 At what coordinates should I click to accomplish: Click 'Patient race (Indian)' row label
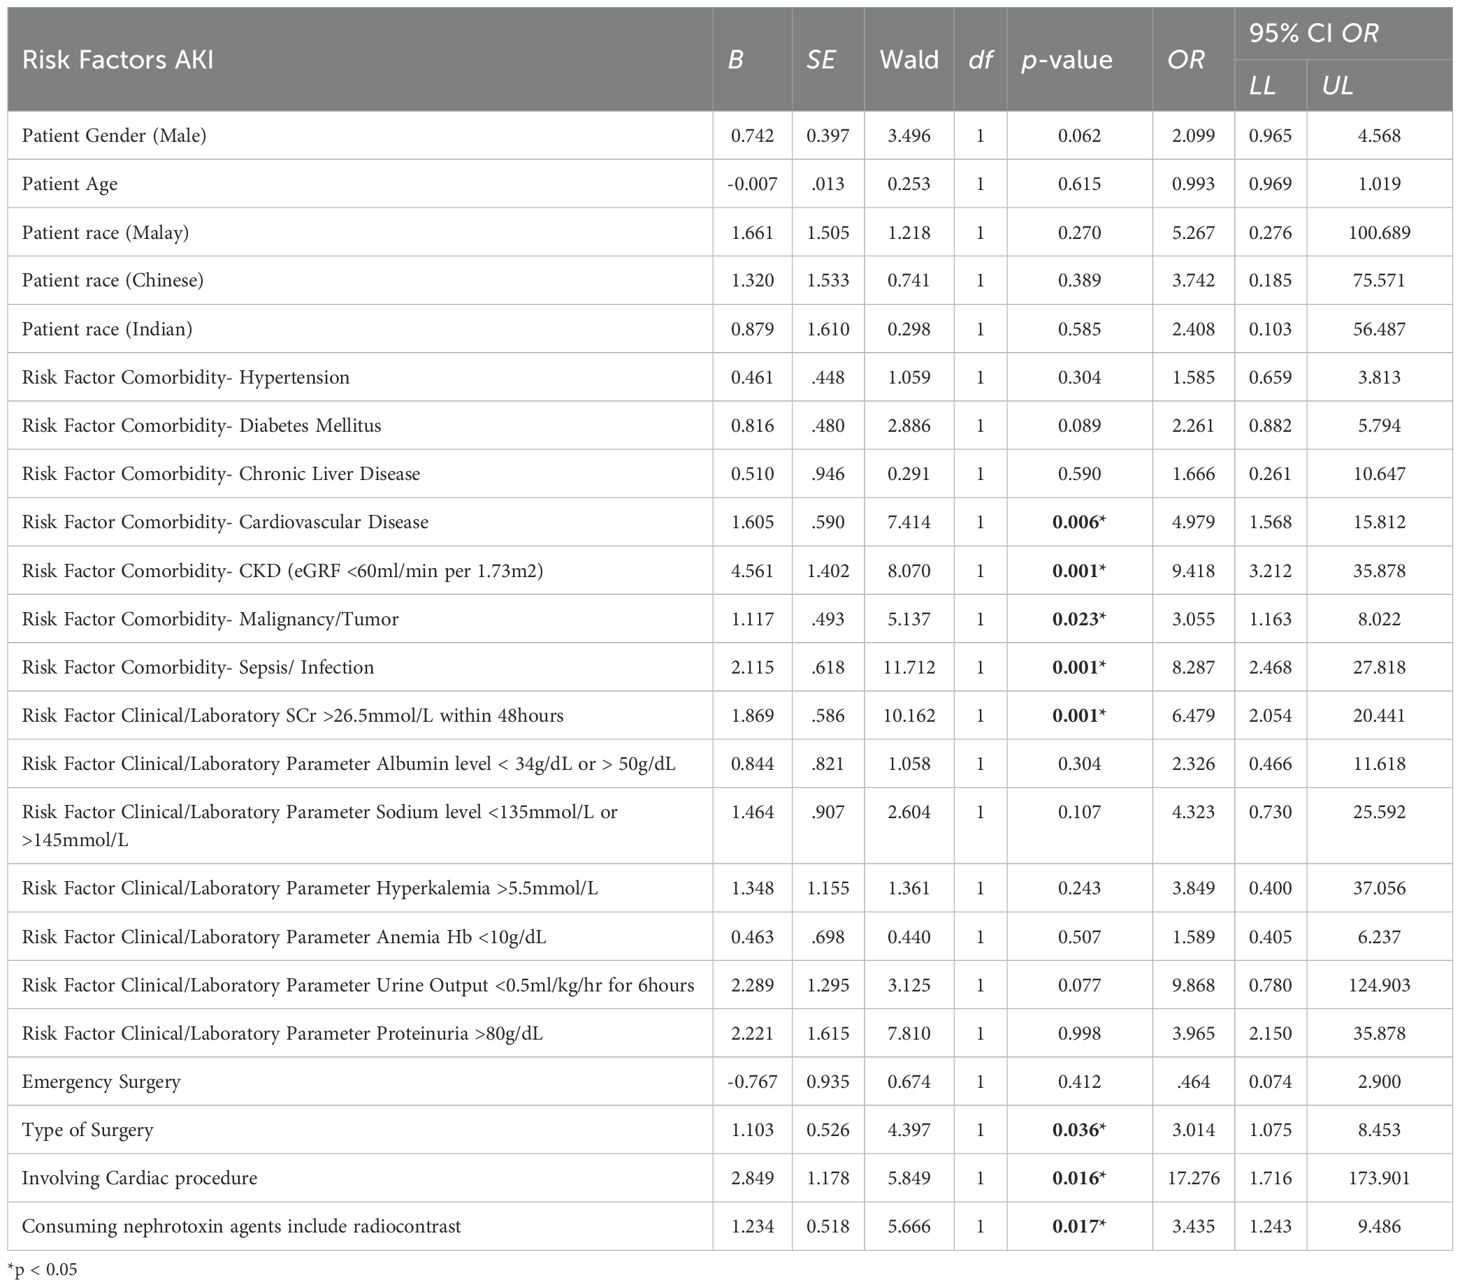107,329
